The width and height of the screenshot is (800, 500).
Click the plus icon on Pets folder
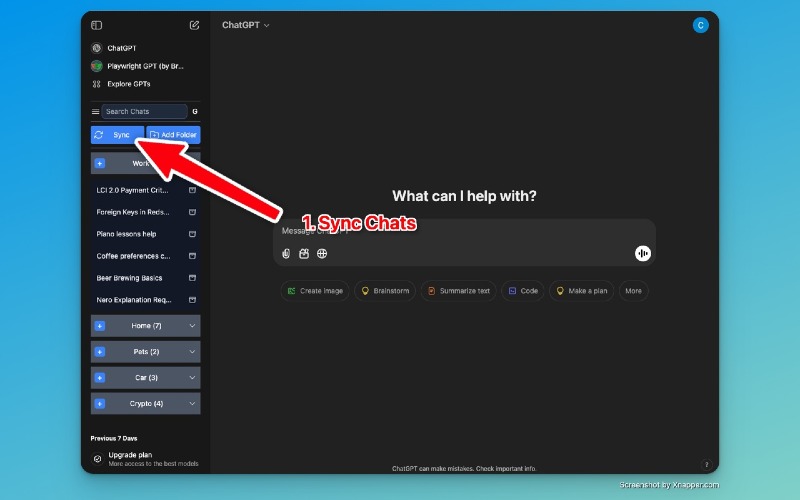pyautogui.click(x=100, y=352)
